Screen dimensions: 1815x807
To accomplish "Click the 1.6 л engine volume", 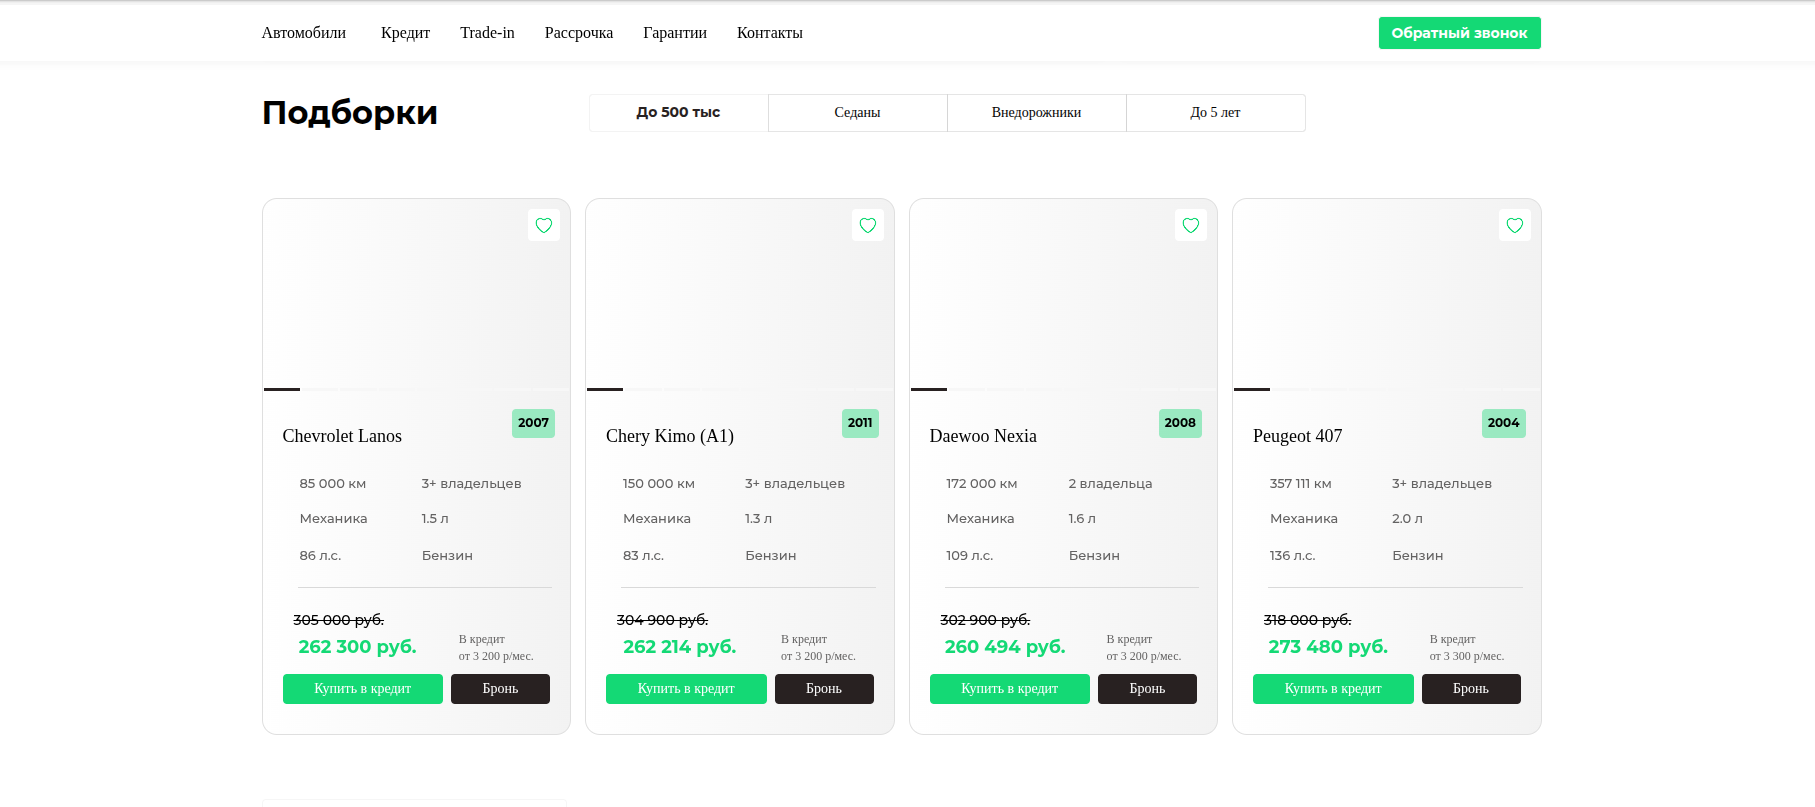I will 1082,519.
